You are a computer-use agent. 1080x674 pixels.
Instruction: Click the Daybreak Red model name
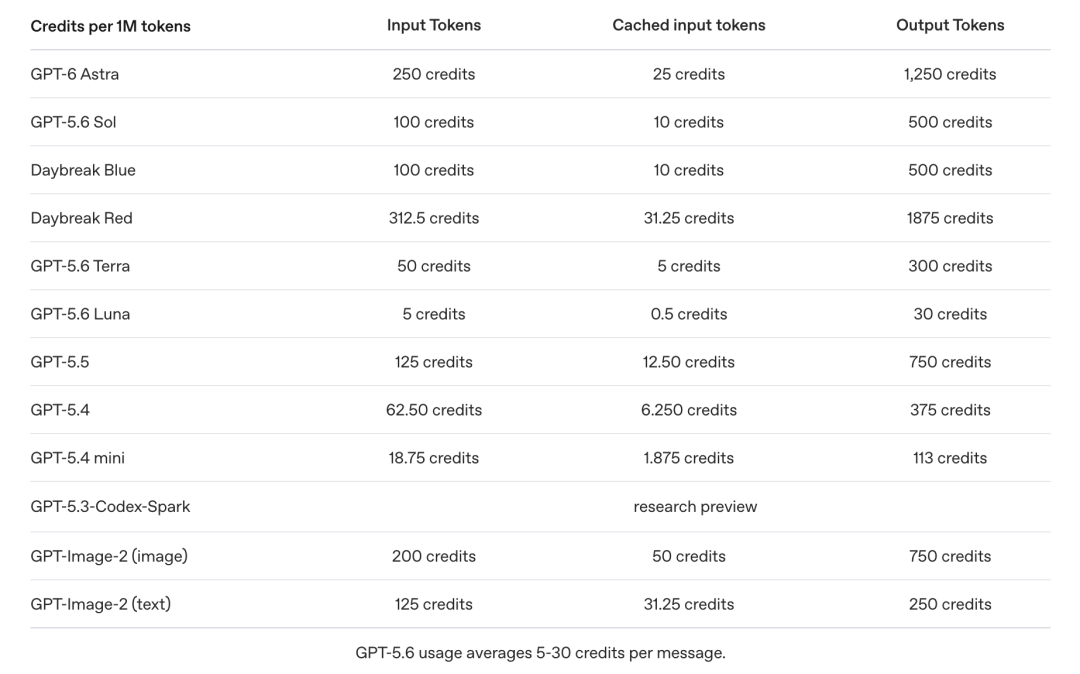coord(81,218)
